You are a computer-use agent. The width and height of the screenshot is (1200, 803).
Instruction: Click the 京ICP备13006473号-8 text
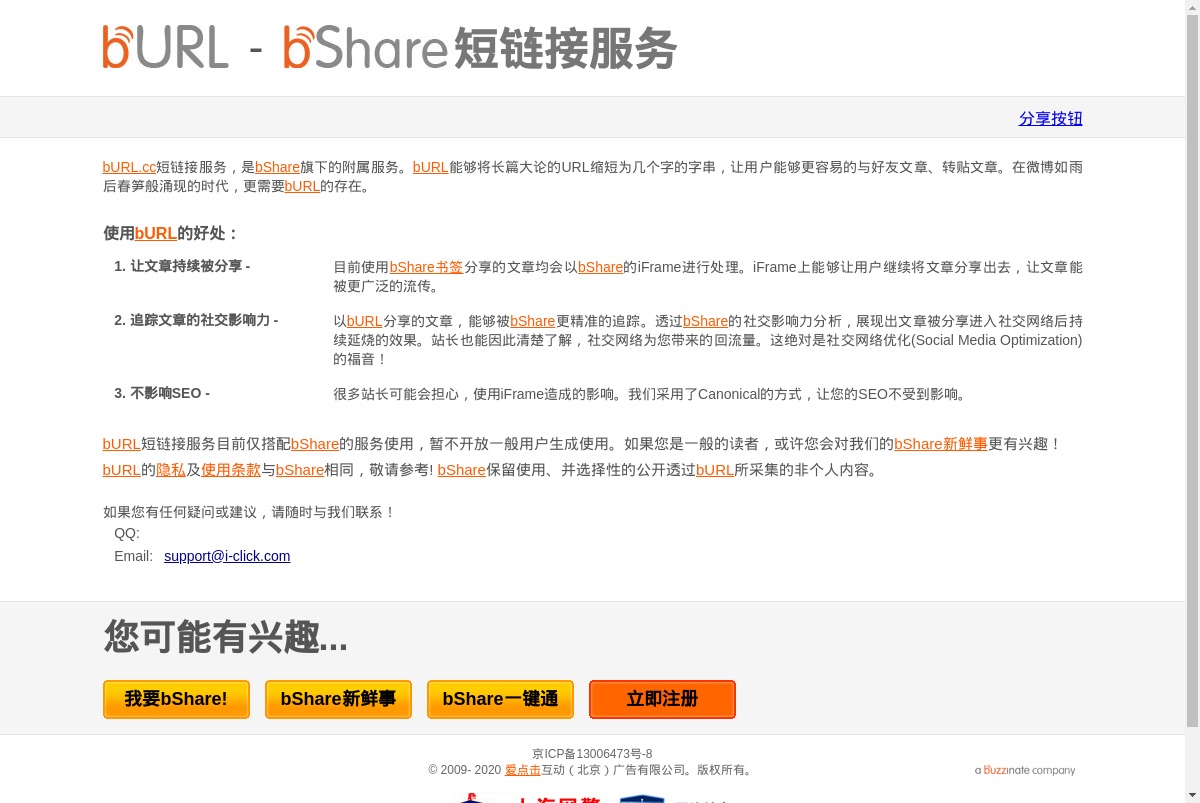(592, 754)
